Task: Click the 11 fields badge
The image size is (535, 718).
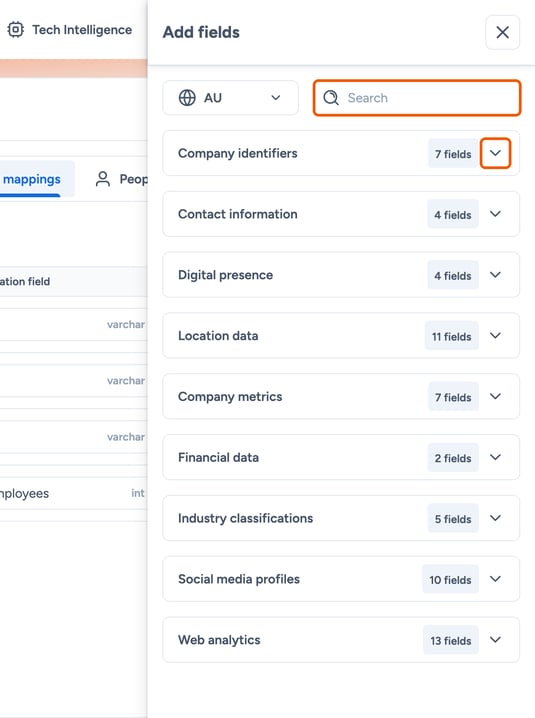Action: [452, 336]
